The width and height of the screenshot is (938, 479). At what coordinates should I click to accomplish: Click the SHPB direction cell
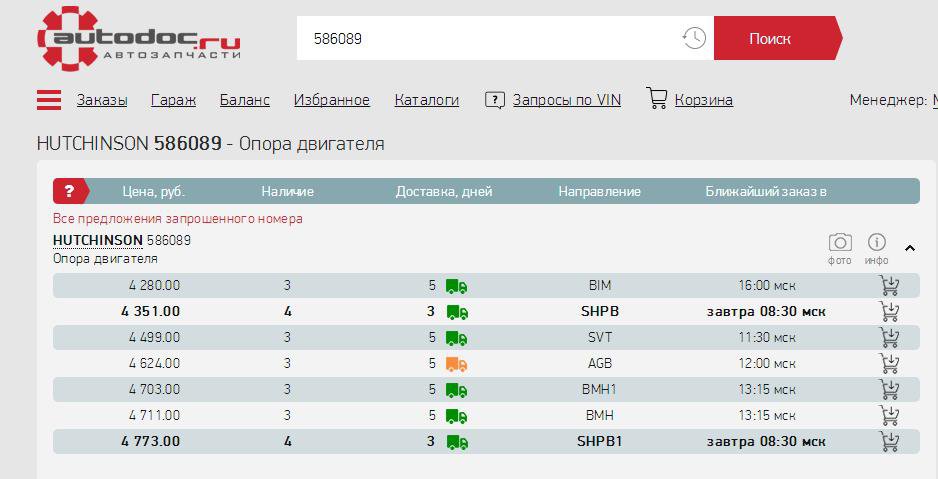(x=600, y=312)
